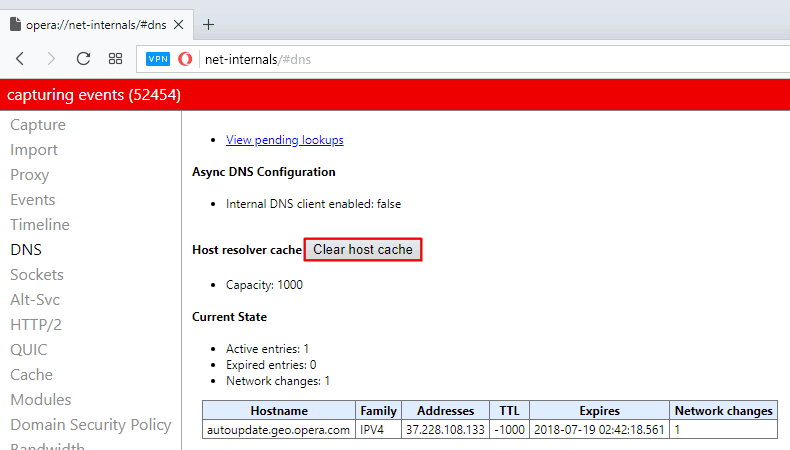This screenshot has height=450, width=790.
Task: Click the Host resolver cache label
Action: pos(247,250)
